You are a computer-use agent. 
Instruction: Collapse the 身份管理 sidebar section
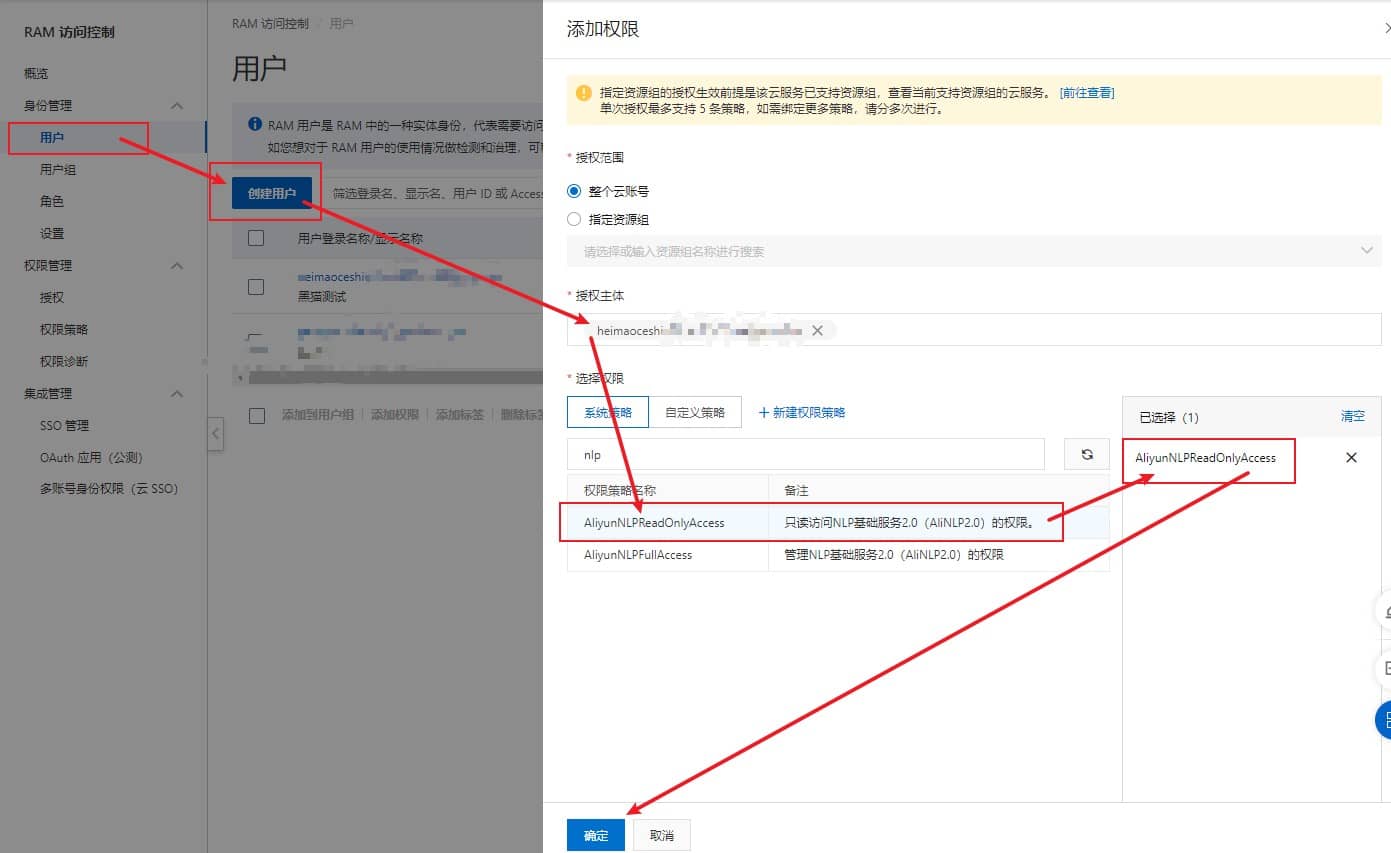click(x=177, y=106)
